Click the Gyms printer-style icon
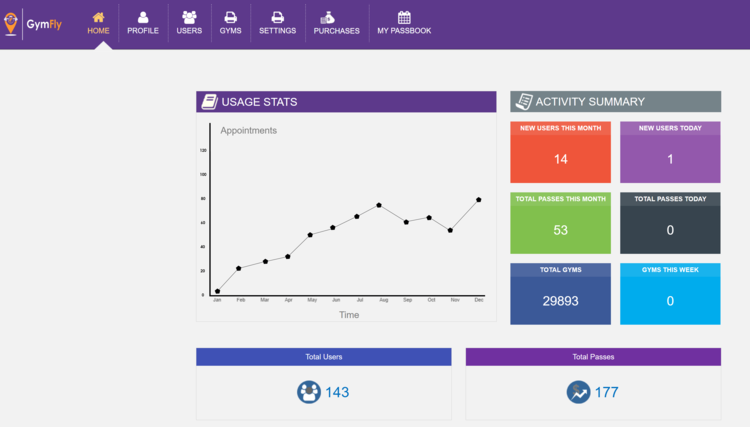 coord(231,18)
